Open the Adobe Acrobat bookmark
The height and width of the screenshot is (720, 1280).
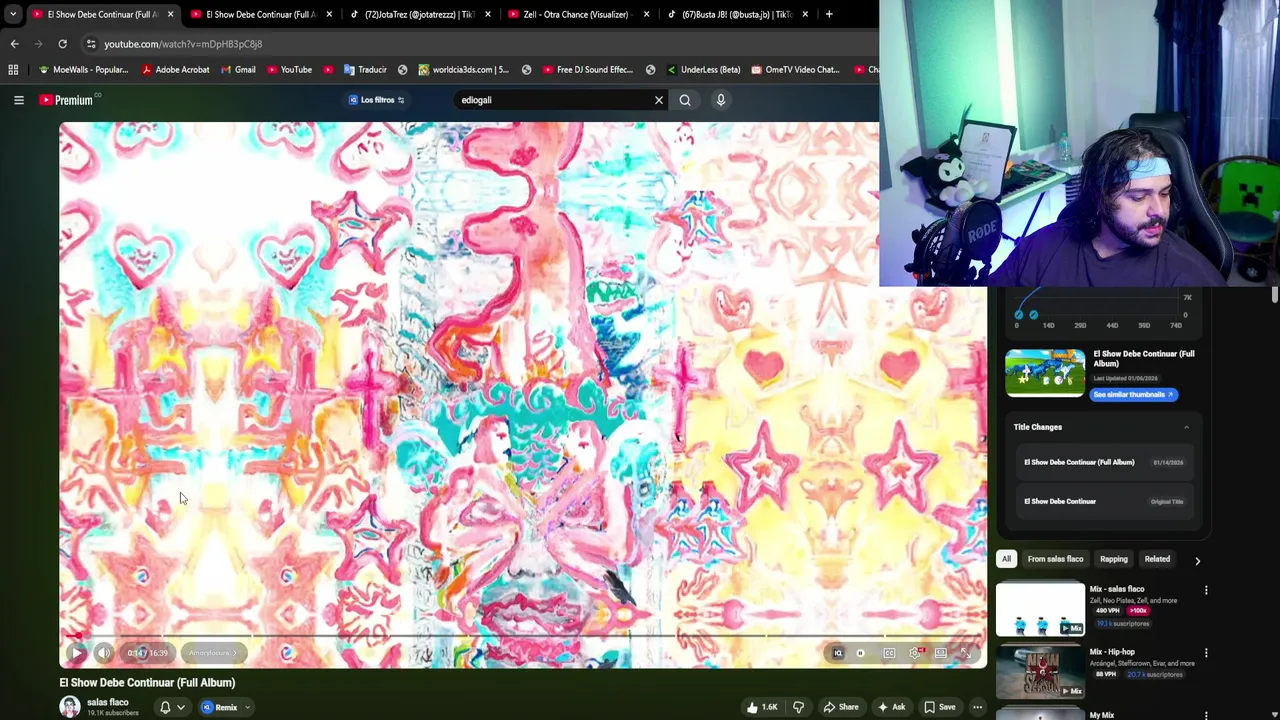pyautogui.click(x=175, y=70)
